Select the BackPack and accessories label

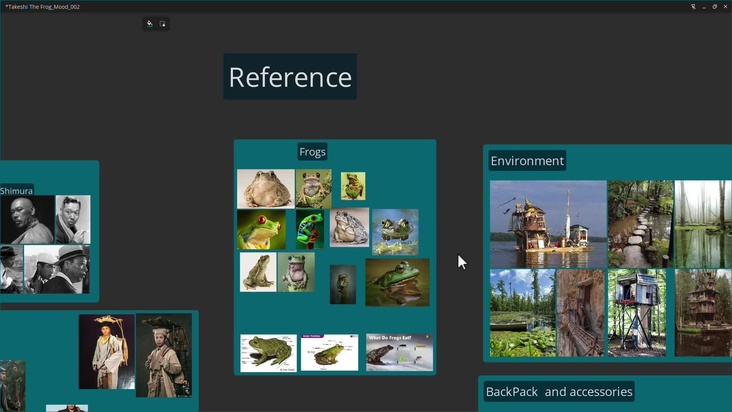(x=559, y=392)
